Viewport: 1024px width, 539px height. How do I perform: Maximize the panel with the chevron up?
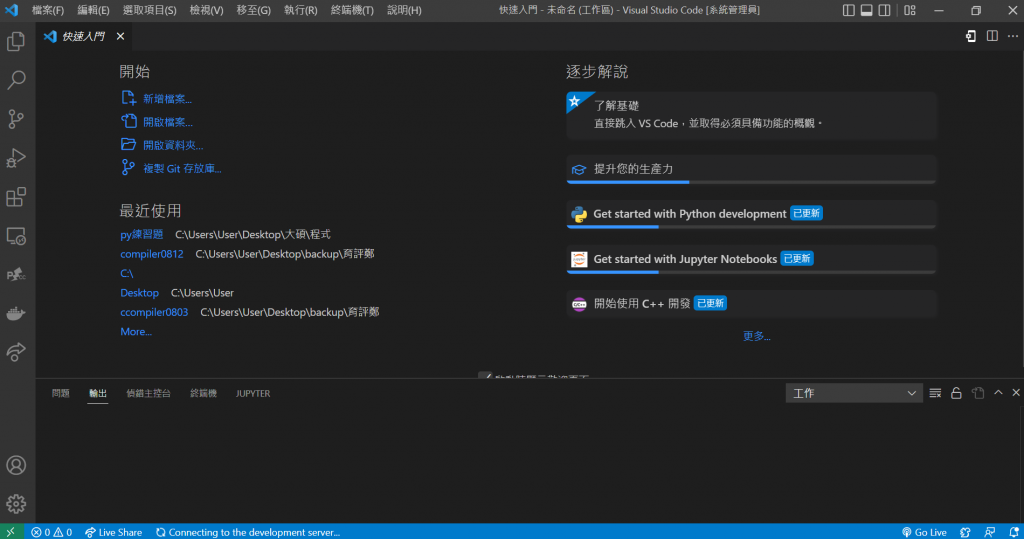click(x=998, y=393)
